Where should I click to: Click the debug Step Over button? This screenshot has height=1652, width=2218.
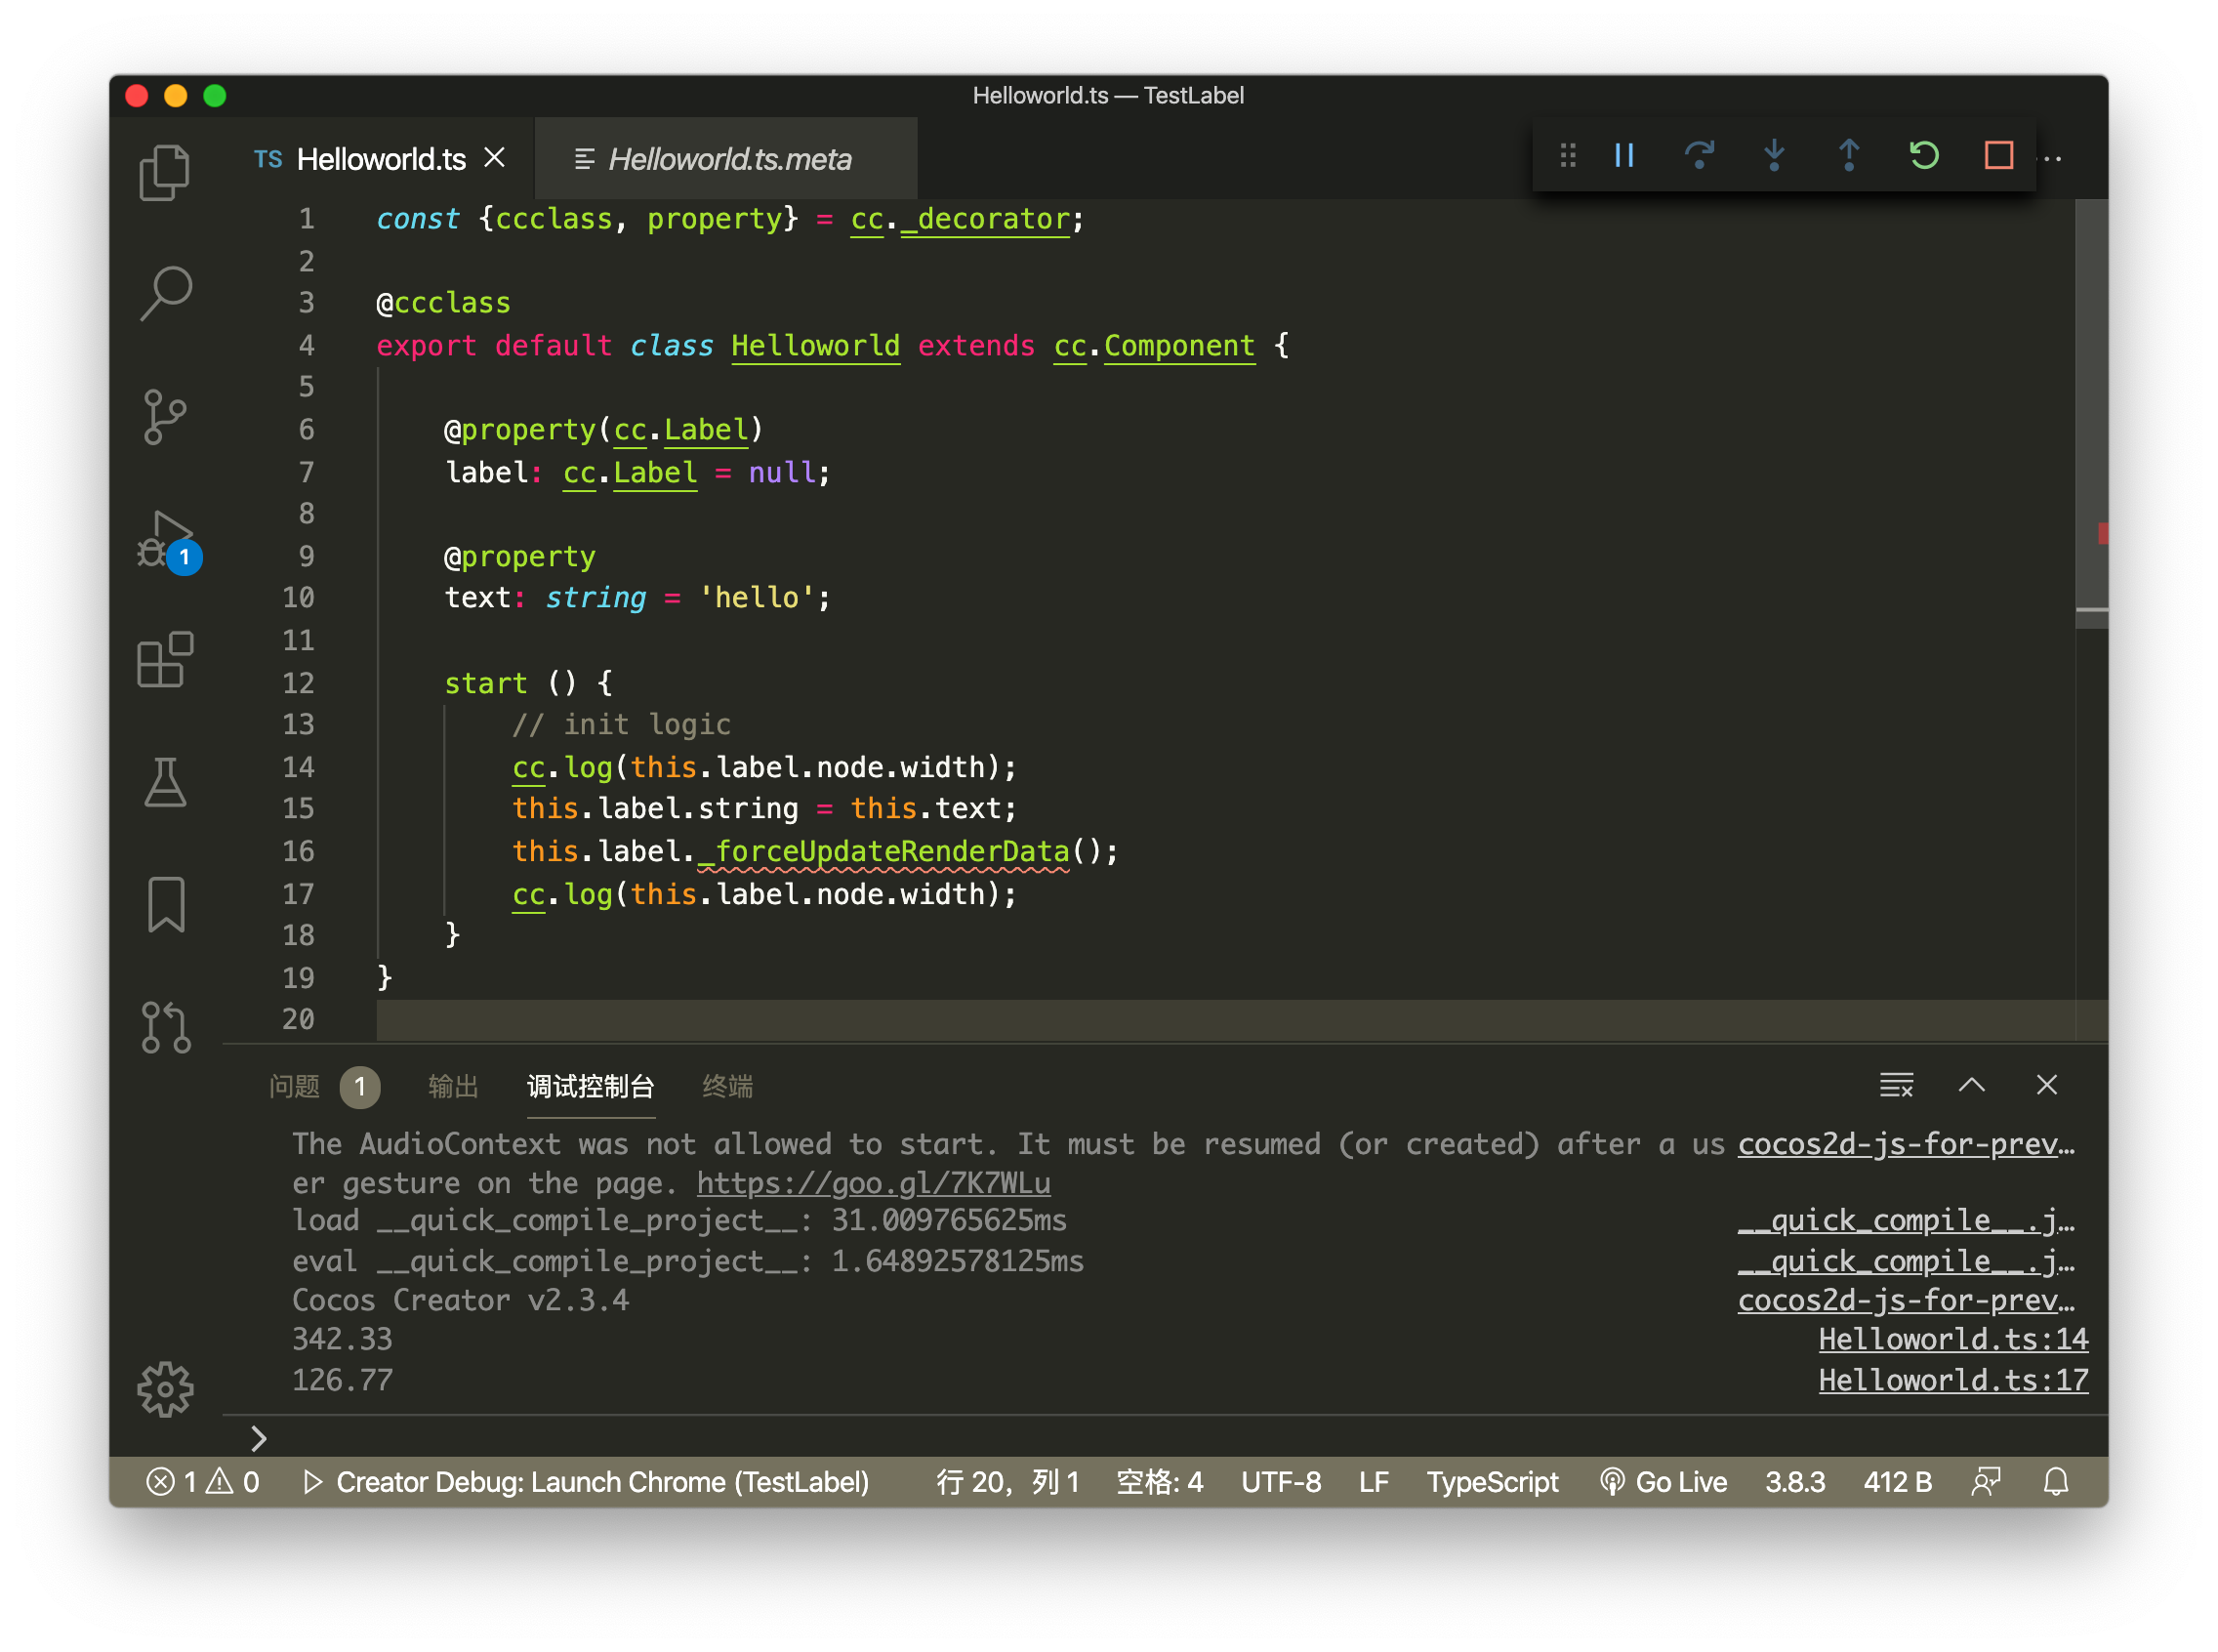(x=1698, y=155)
